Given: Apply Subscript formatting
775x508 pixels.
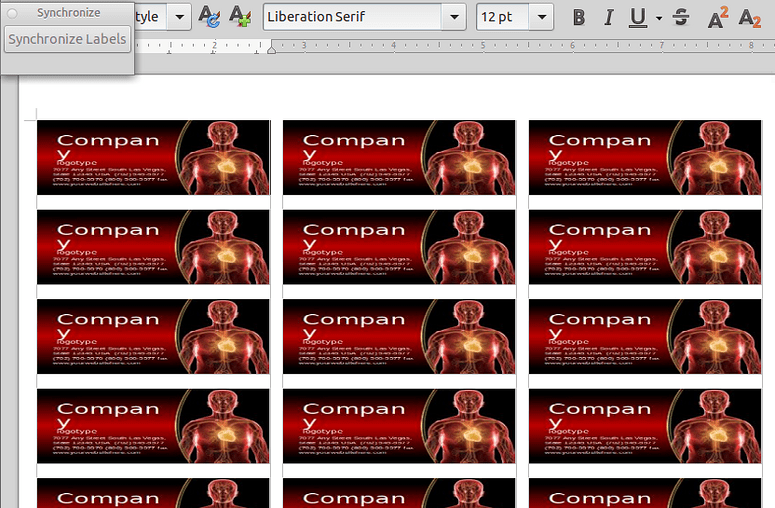Looking at the screenshot, I should tap(749, 18).
